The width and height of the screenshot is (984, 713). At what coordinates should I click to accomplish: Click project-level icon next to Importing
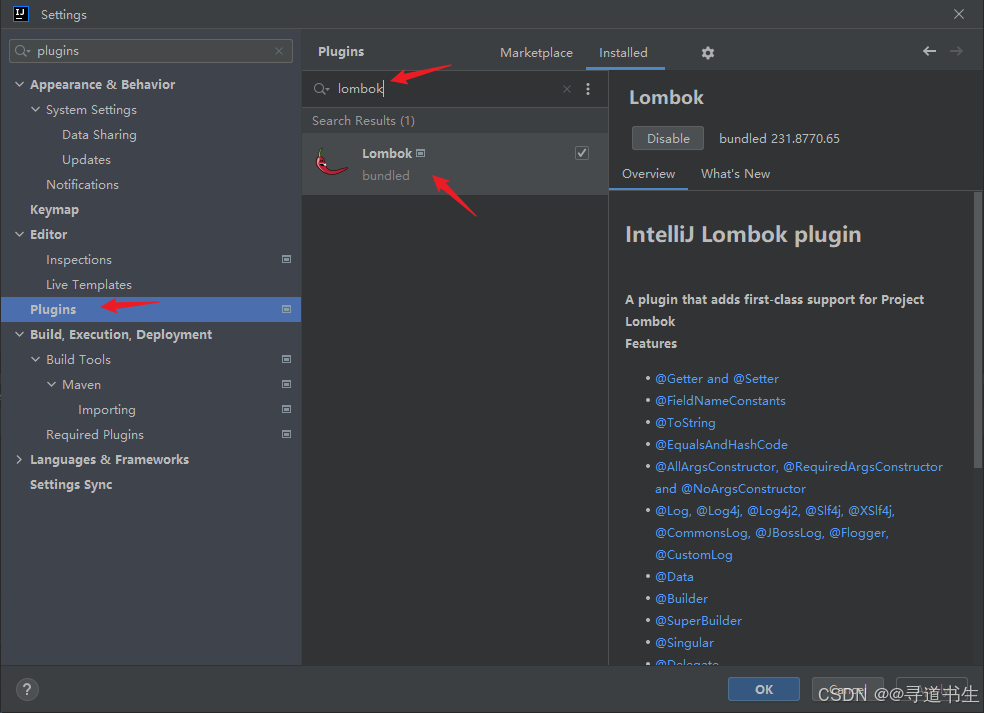point(286,409)
